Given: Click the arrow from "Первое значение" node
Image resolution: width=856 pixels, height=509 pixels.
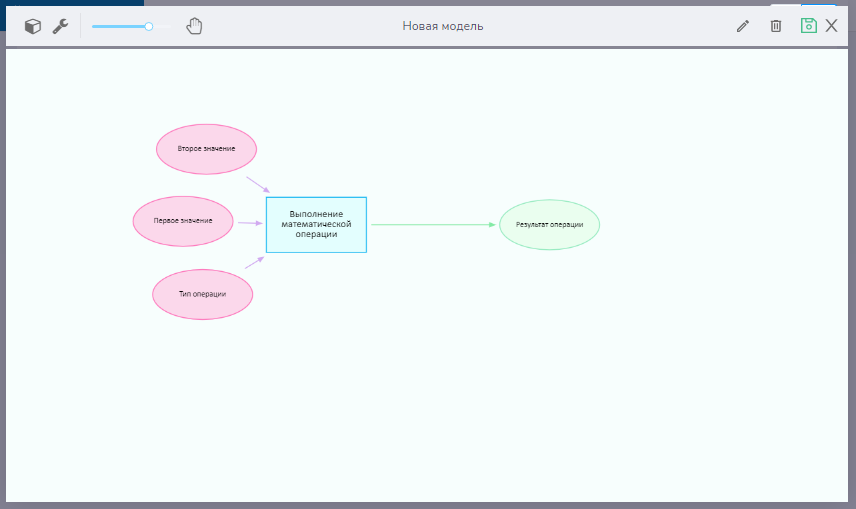Looking at the screenshot, I should pos(250,223).
